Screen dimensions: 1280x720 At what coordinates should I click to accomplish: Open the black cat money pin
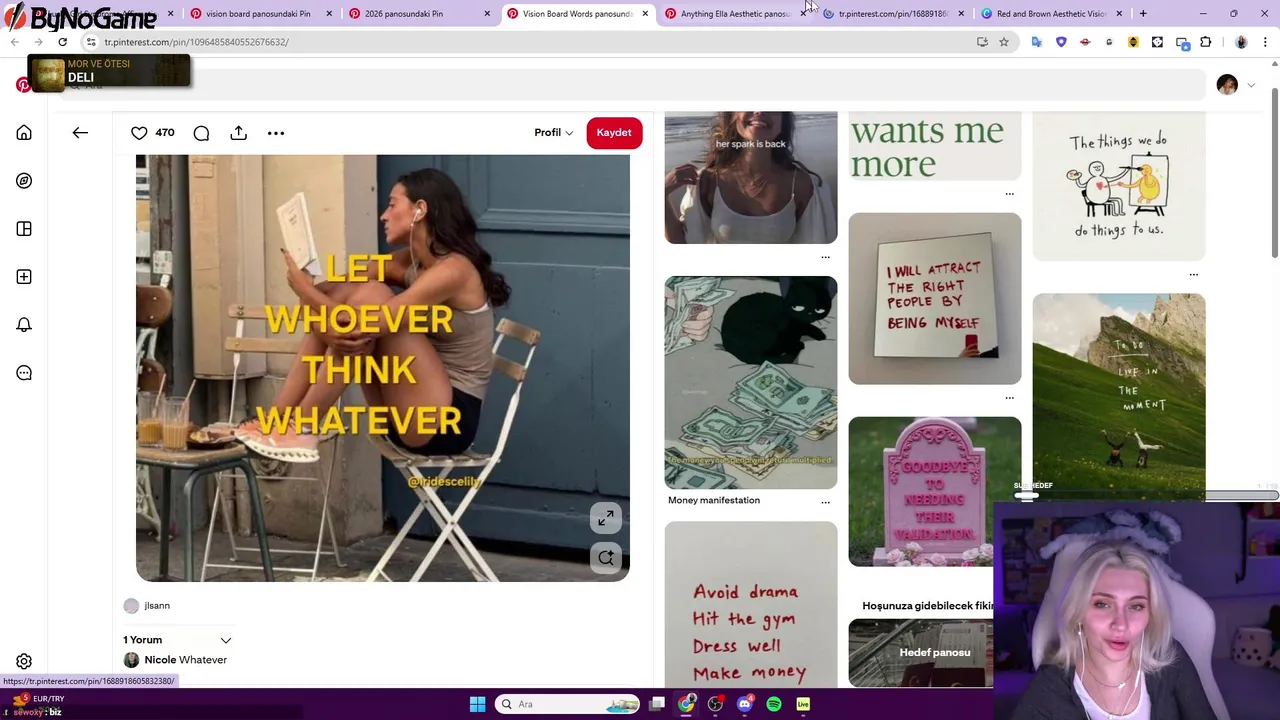[x=751, y=382]
